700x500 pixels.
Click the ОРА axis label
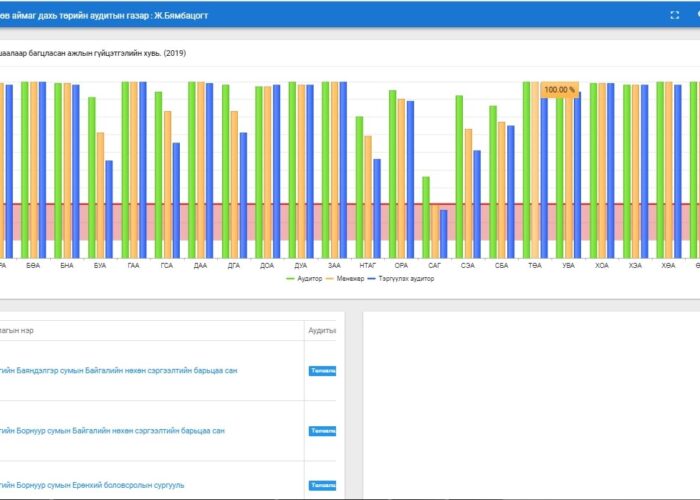point(401,266)
